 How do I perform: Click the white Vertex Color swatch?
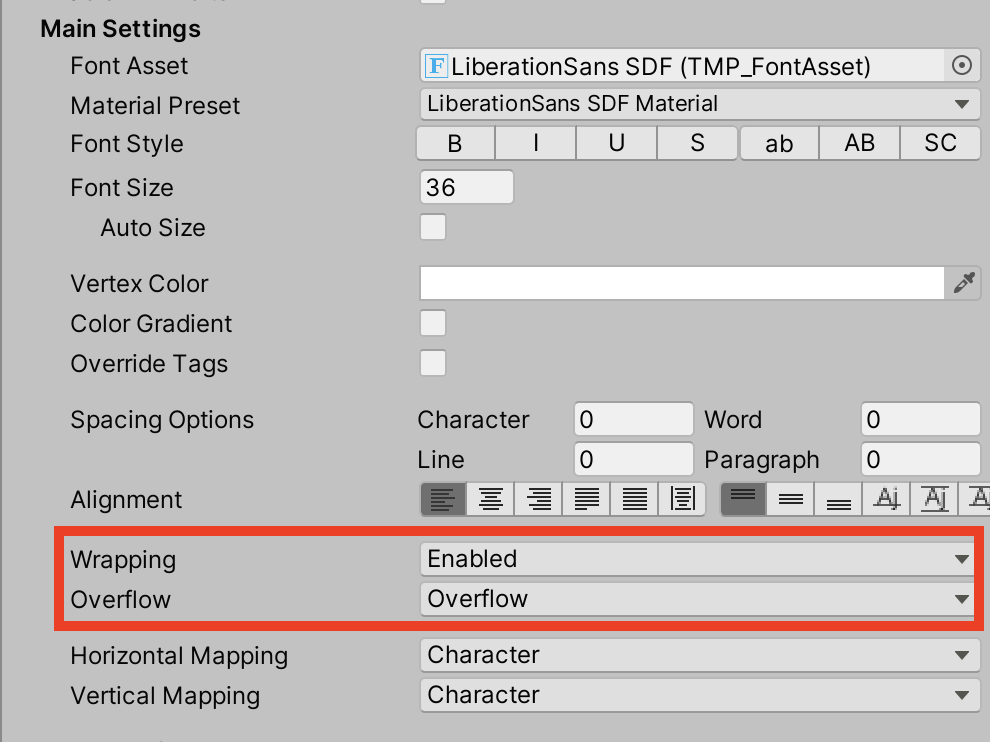(x=682, y=284)
